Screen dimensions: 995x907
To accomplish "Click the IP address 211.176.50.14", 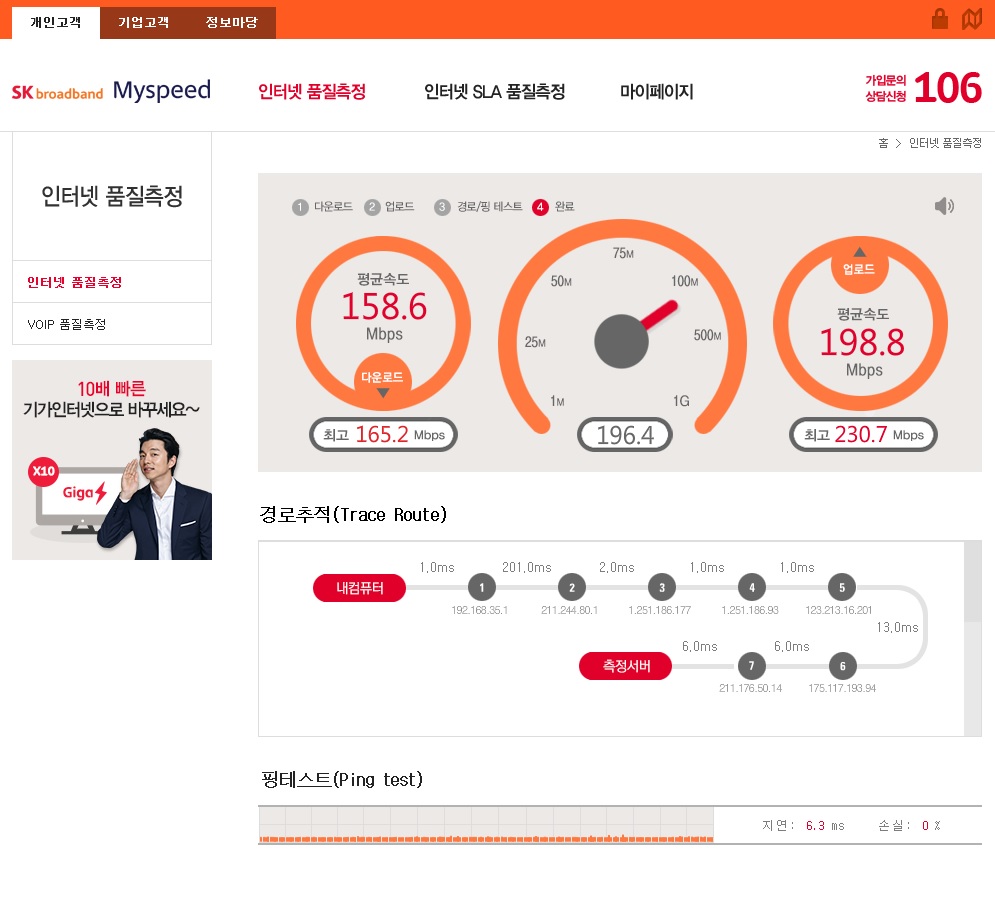I will (751, 688).
